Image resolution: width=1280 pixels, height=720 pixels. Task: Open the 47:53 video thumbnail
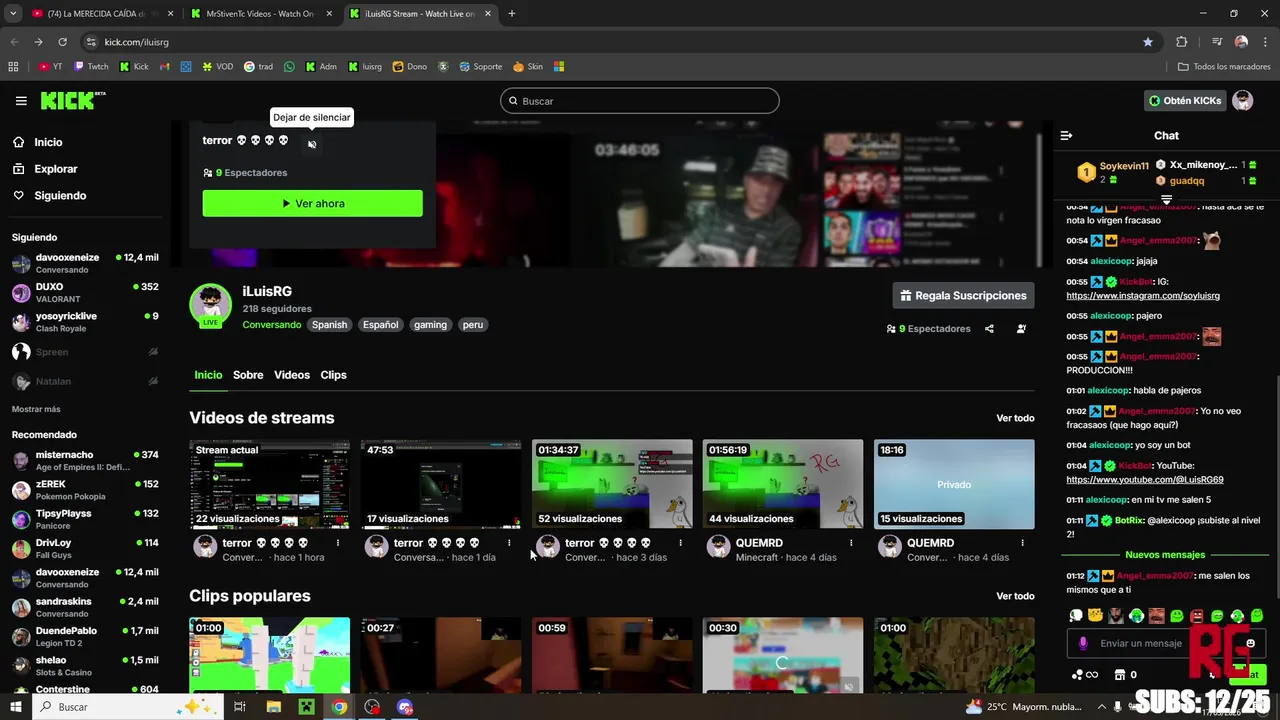(x=441, y=484)
